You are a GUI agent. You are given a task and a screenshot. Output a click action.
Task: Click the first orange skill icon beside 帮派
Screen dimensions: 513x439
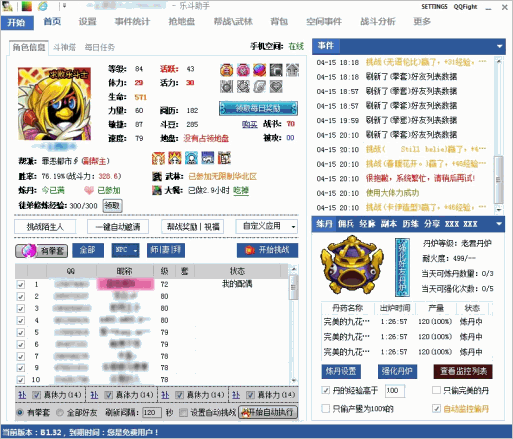point(158,158)
